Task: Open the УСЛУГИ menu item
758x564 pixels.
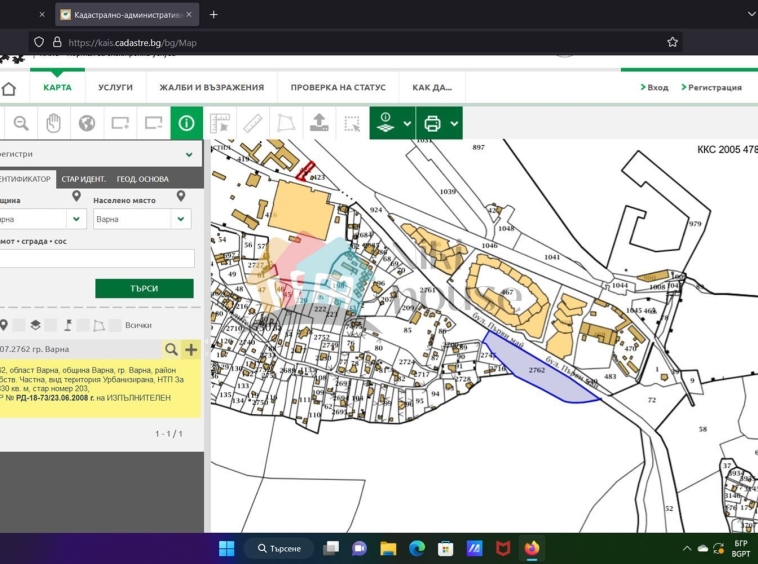Action: pos(115,87)
